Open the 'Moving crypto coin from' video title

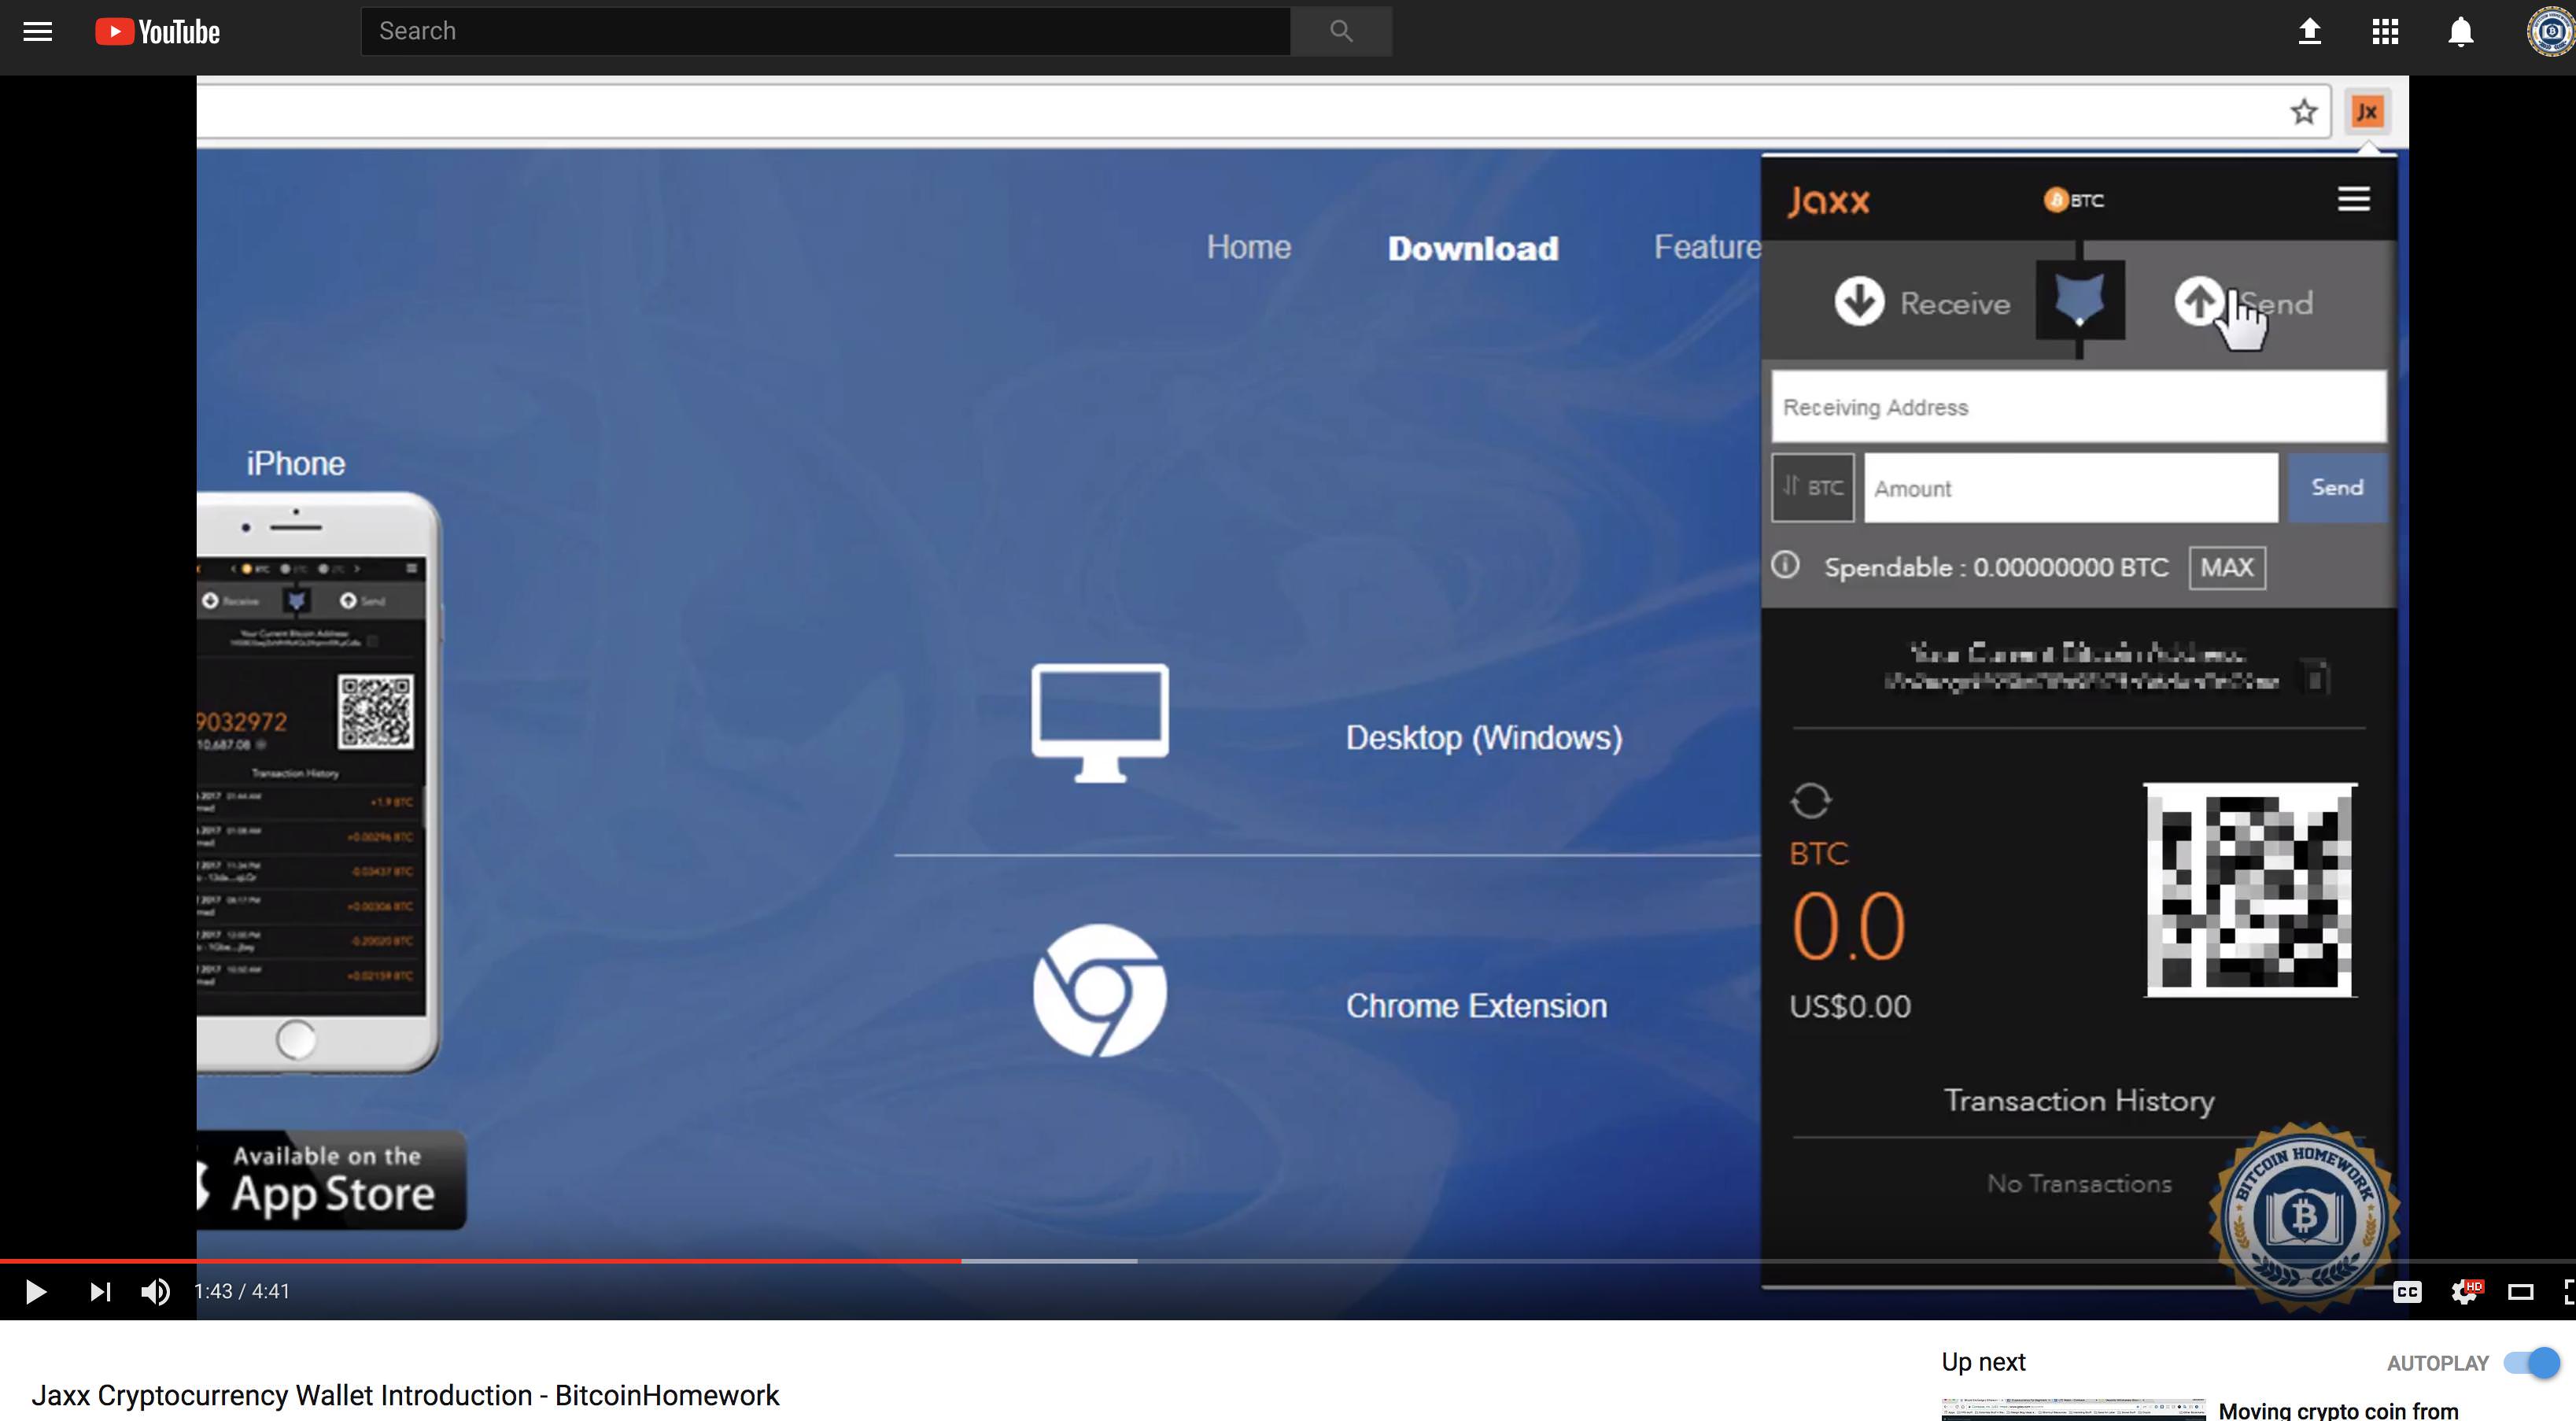(2338, 1410)
